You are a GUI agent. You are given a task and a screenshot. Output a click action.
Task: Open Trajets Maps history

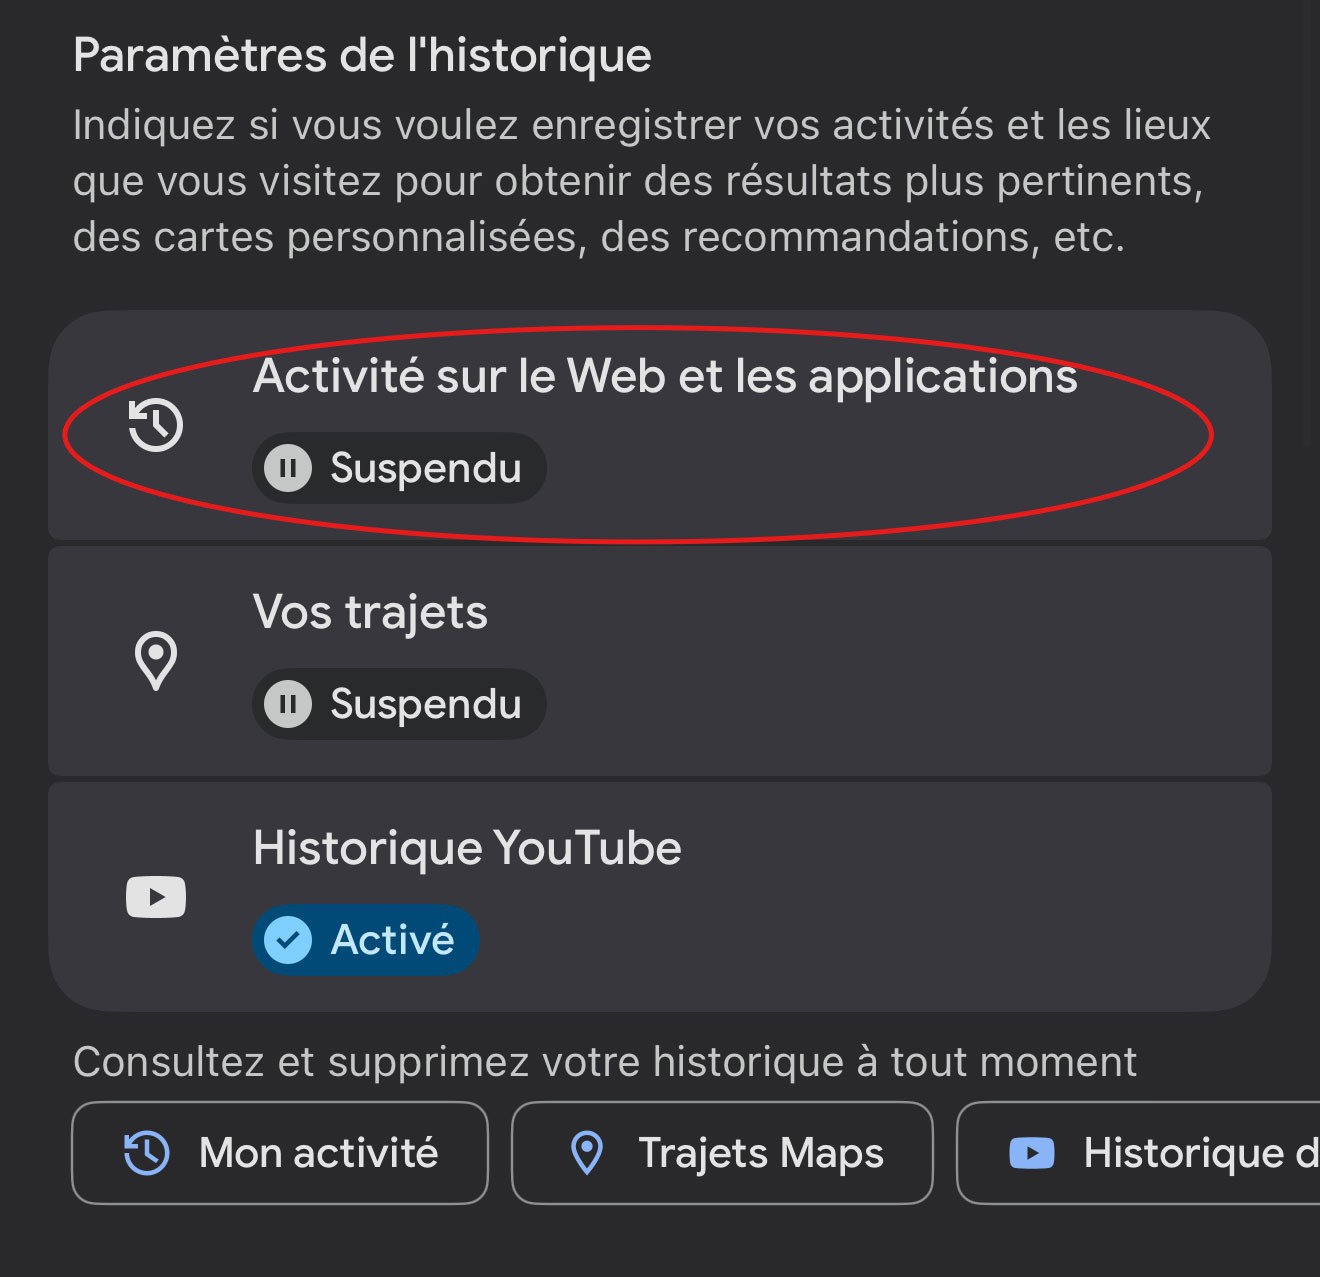[x=722, y=1153]
